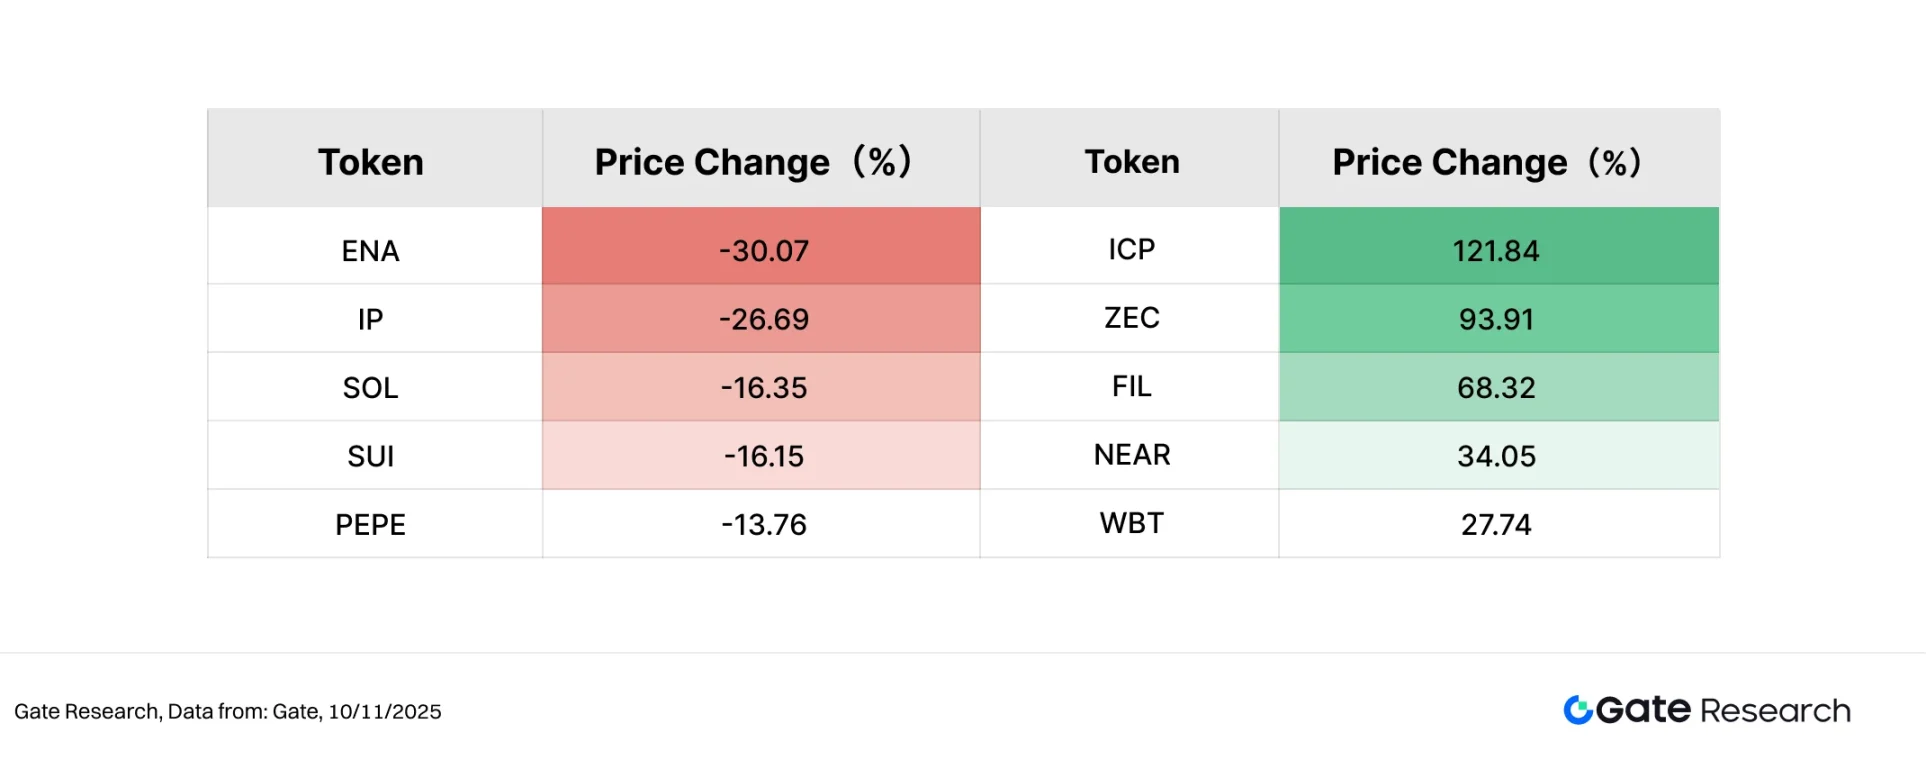The height and width of the screenshot is (769, 1926).
Task: Click the PEPE token cell
Action: coord(371,524)
